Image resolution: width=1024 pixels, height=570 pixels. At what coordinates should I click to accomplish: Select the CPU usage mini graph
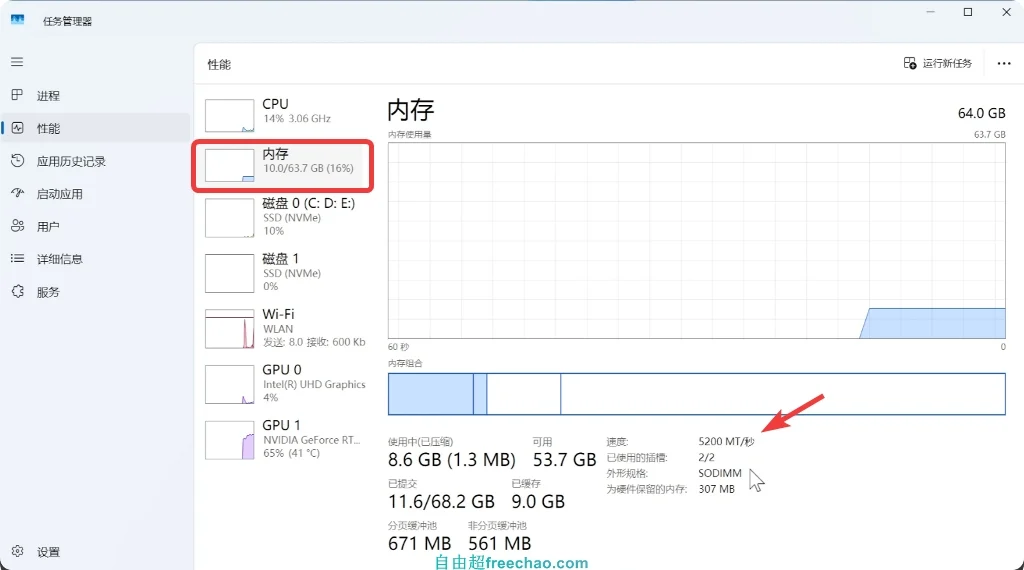click(x=229, y=116)
